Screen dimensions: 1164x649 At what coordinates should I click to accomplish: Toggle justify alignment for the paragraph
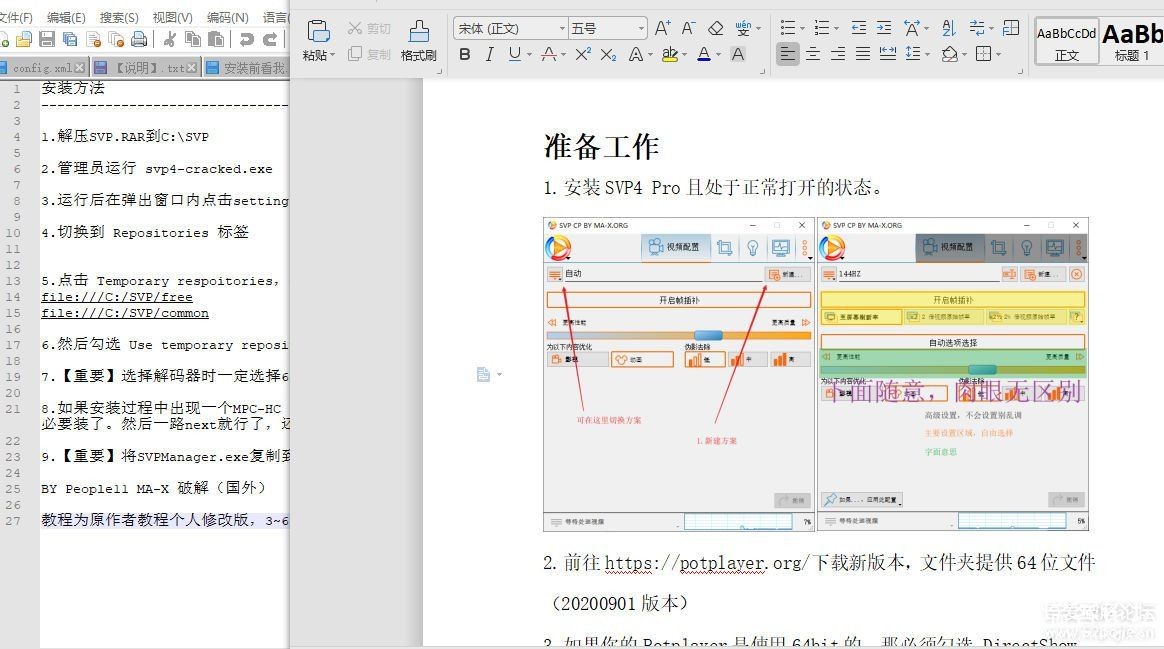863,53
